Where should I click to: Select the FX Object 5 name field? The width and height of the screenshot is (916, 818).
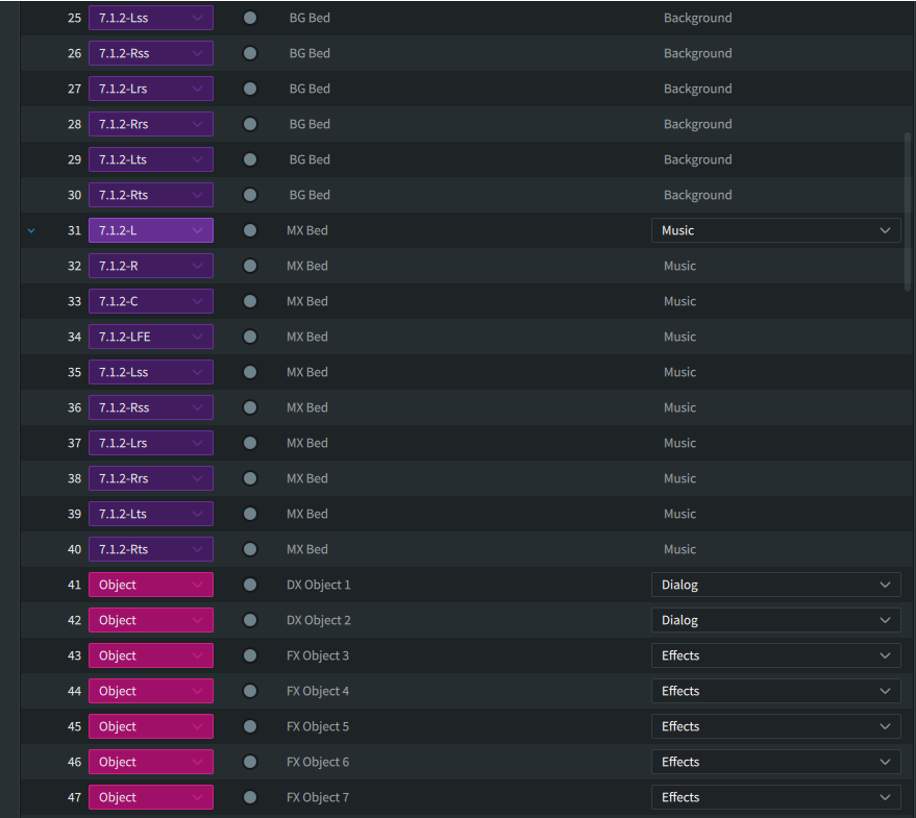[x=318, y=727]
